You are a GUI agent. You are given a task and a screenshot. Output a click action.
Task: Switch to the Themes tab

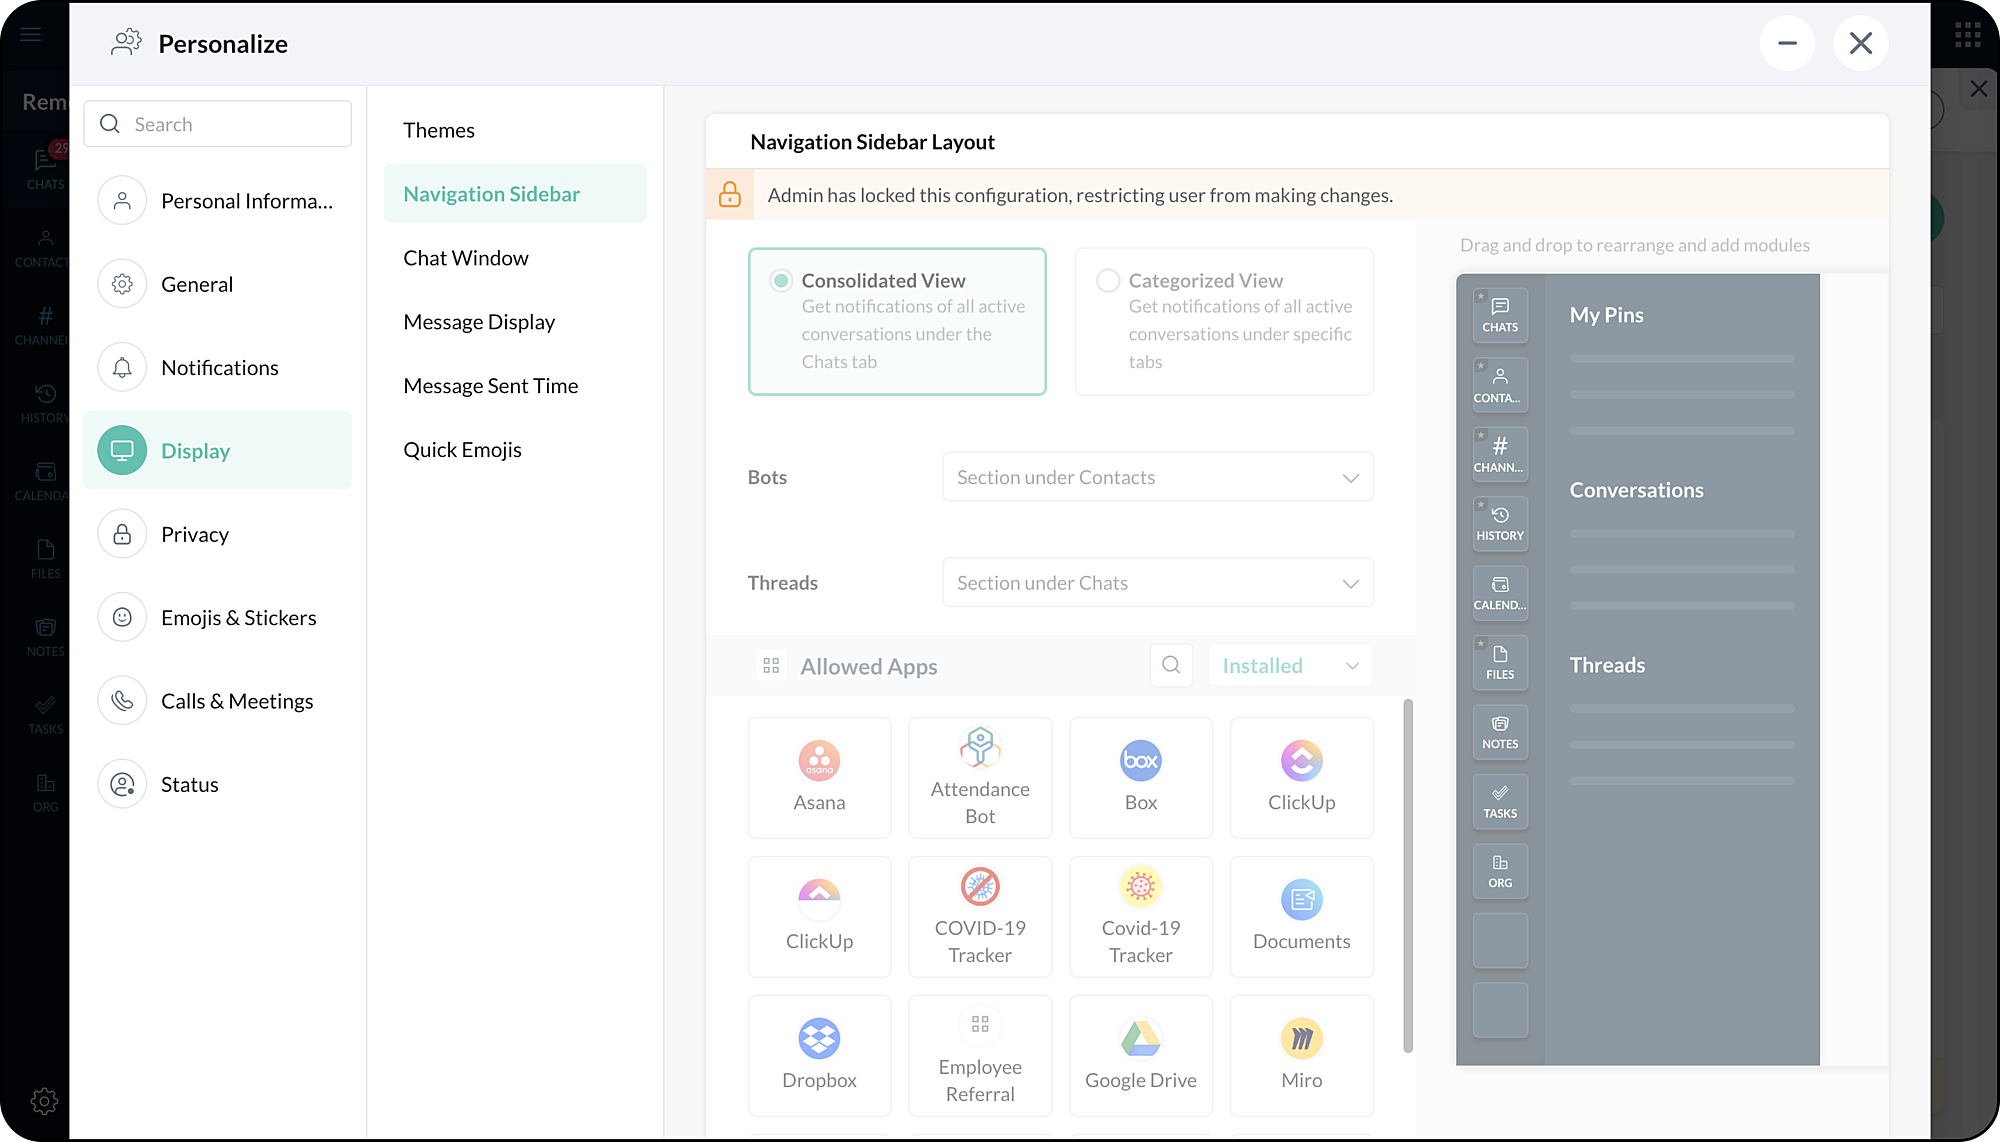click(x=439, y=130)
